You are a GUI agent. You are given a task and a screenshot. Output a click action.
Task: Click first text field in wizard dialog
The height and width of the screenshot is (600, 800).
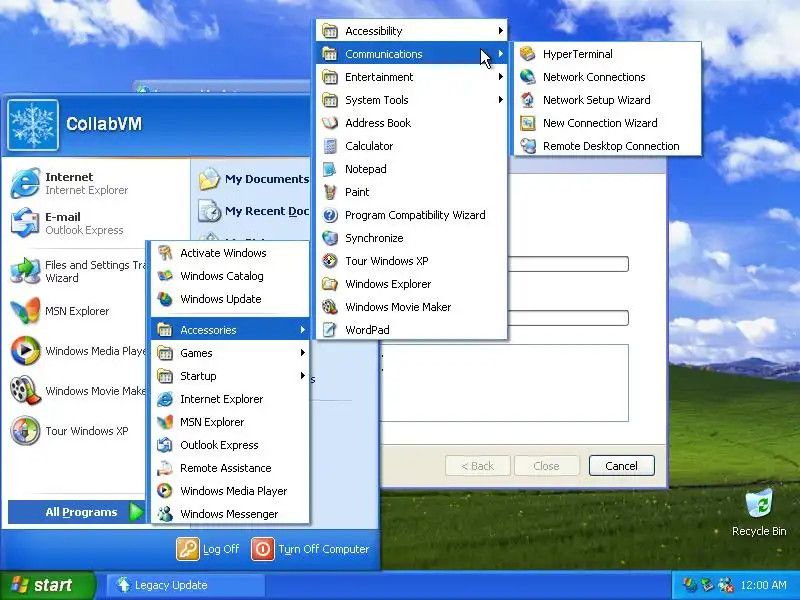point(568,264)
